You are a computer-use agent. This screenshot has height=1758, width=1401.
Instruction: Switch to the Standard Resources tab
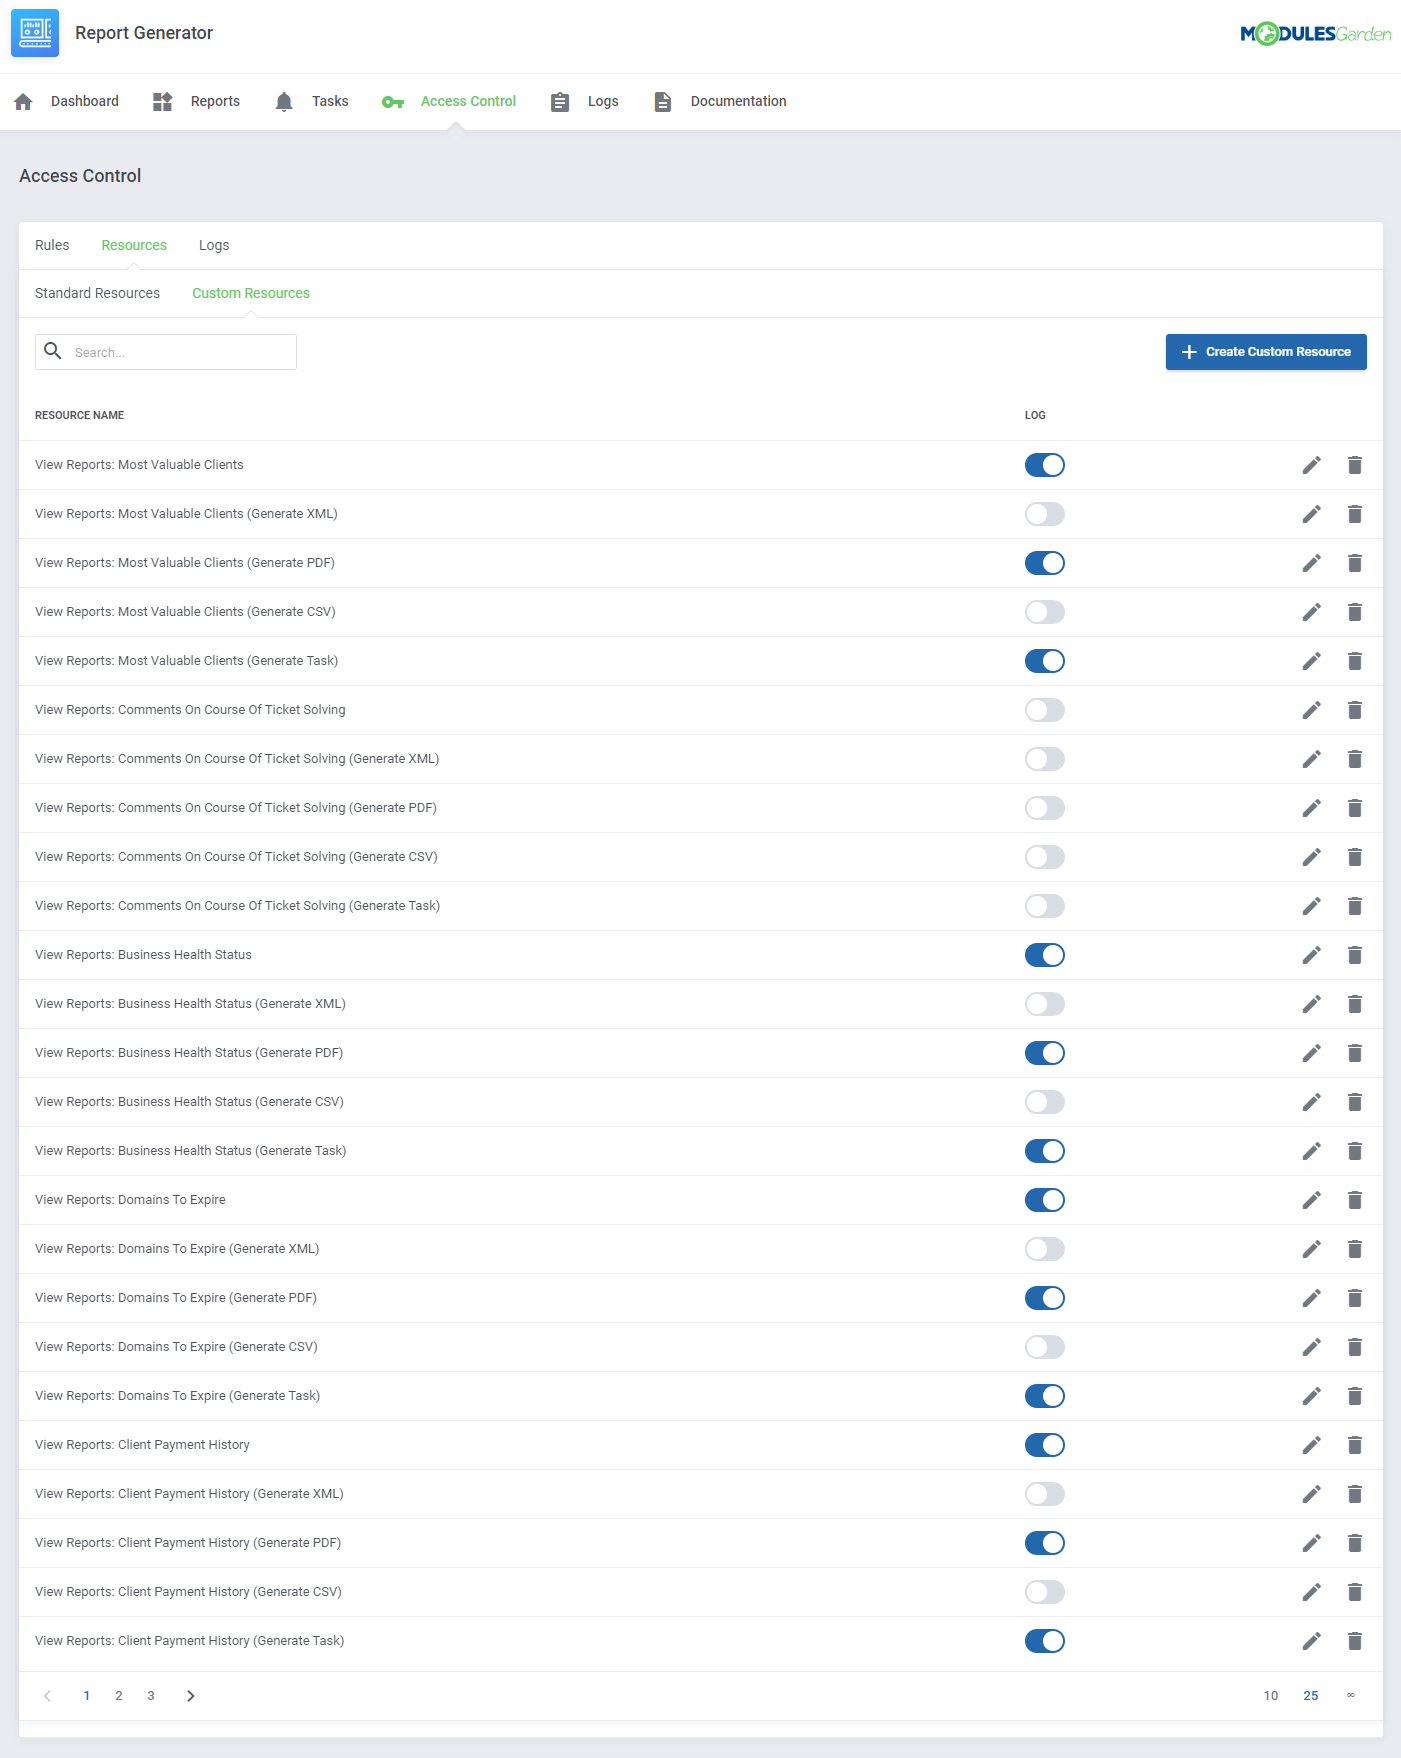pyautogui.click(x=97, y=293)
